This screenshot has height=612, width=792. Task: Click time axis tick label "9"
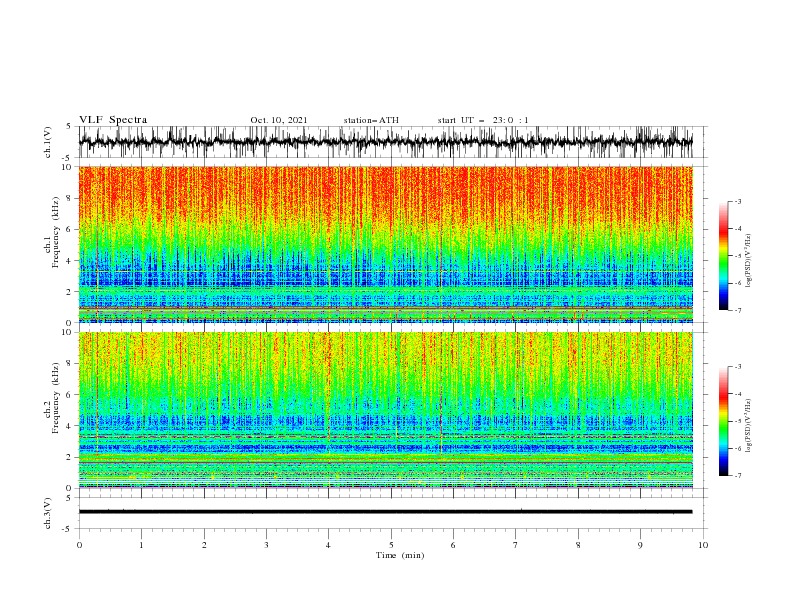pos(640,545)
